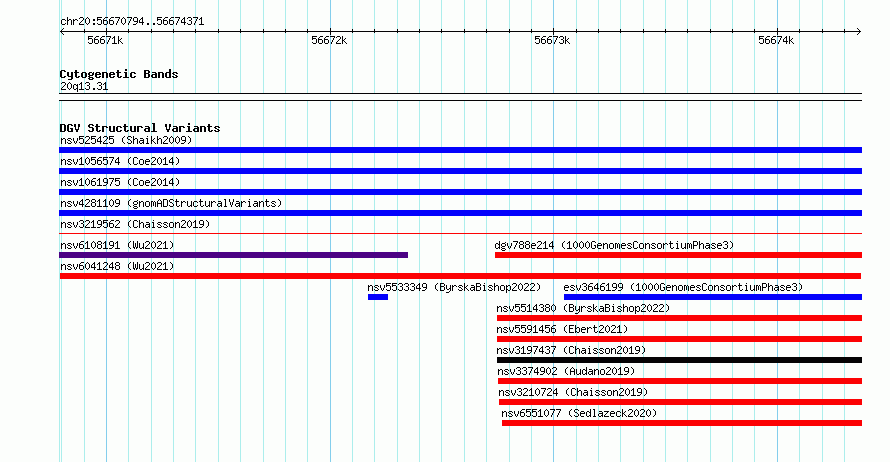
Task: Select the red bar under nsv5514380
Action: coord(679,318)
